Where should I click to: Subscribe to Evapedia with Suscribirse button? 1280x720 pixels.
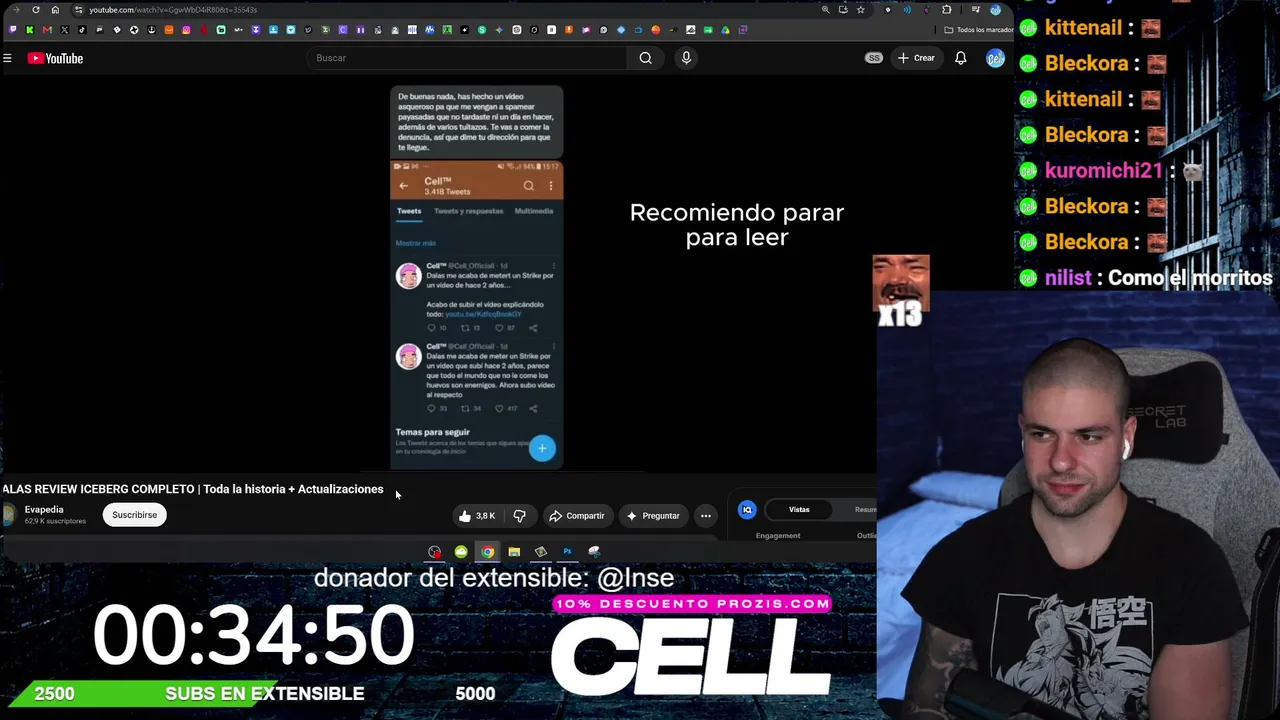tap(134, 515)
